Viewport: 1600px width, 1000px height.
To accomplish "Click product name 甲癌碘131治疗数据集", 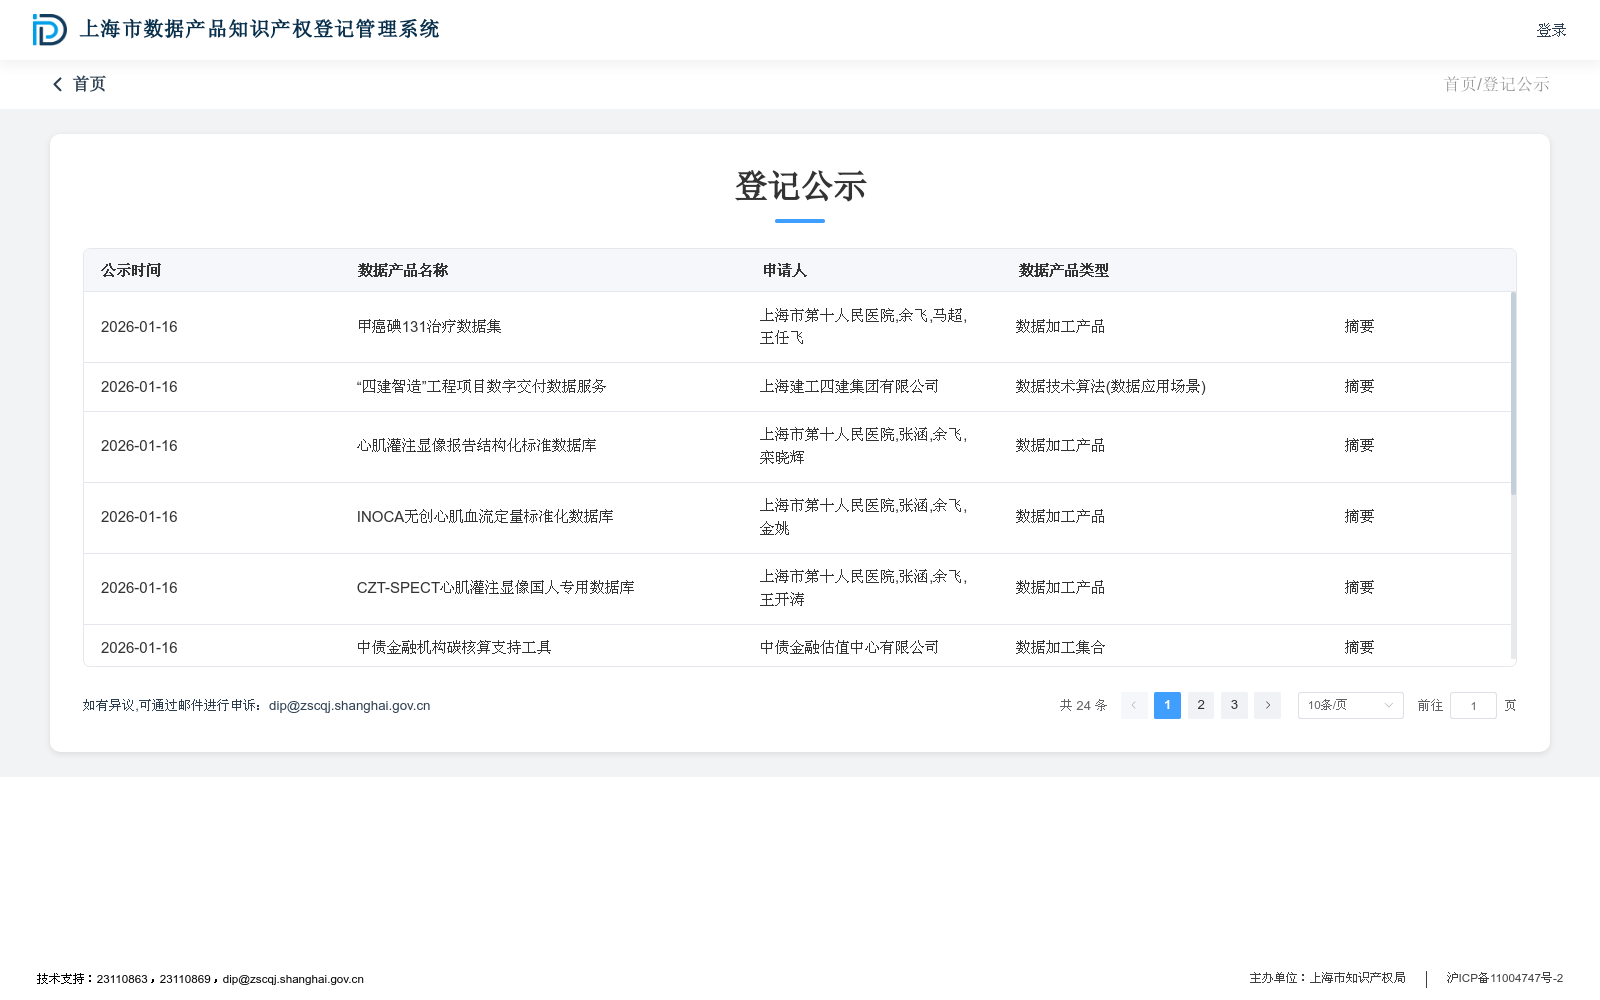I will pyautogui.click(x=430, y=327).
